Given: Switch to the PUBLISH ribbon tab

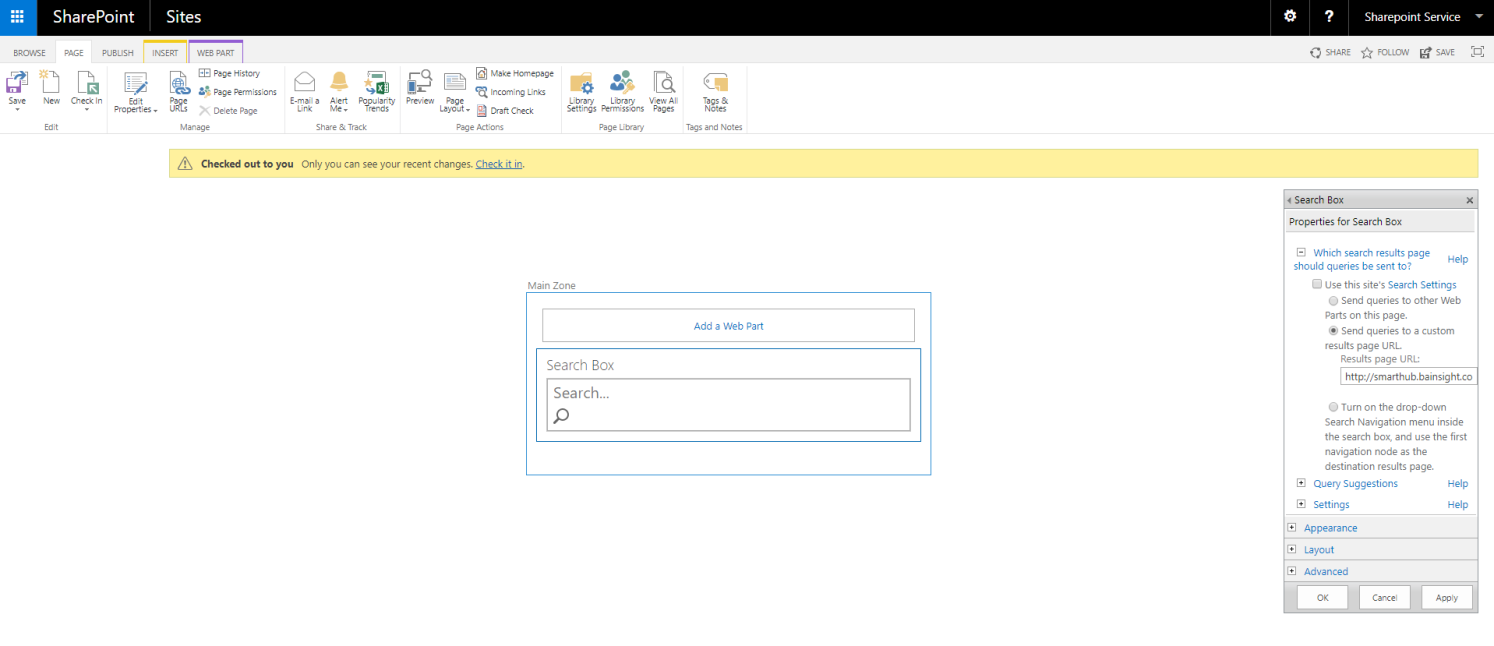Looking at the screenshot, I should pos(117,53).
